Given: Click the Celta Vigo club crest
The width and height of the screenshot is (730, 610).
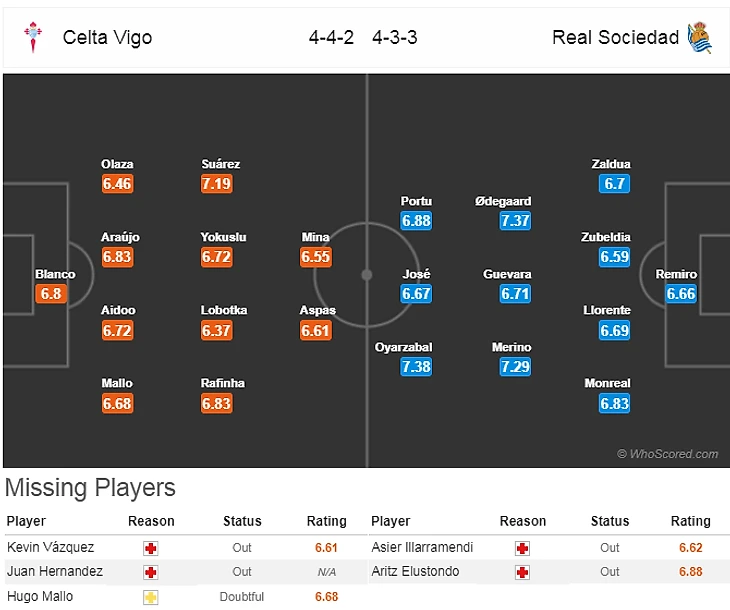Looking at the screenshot, I should pos(32,38).
